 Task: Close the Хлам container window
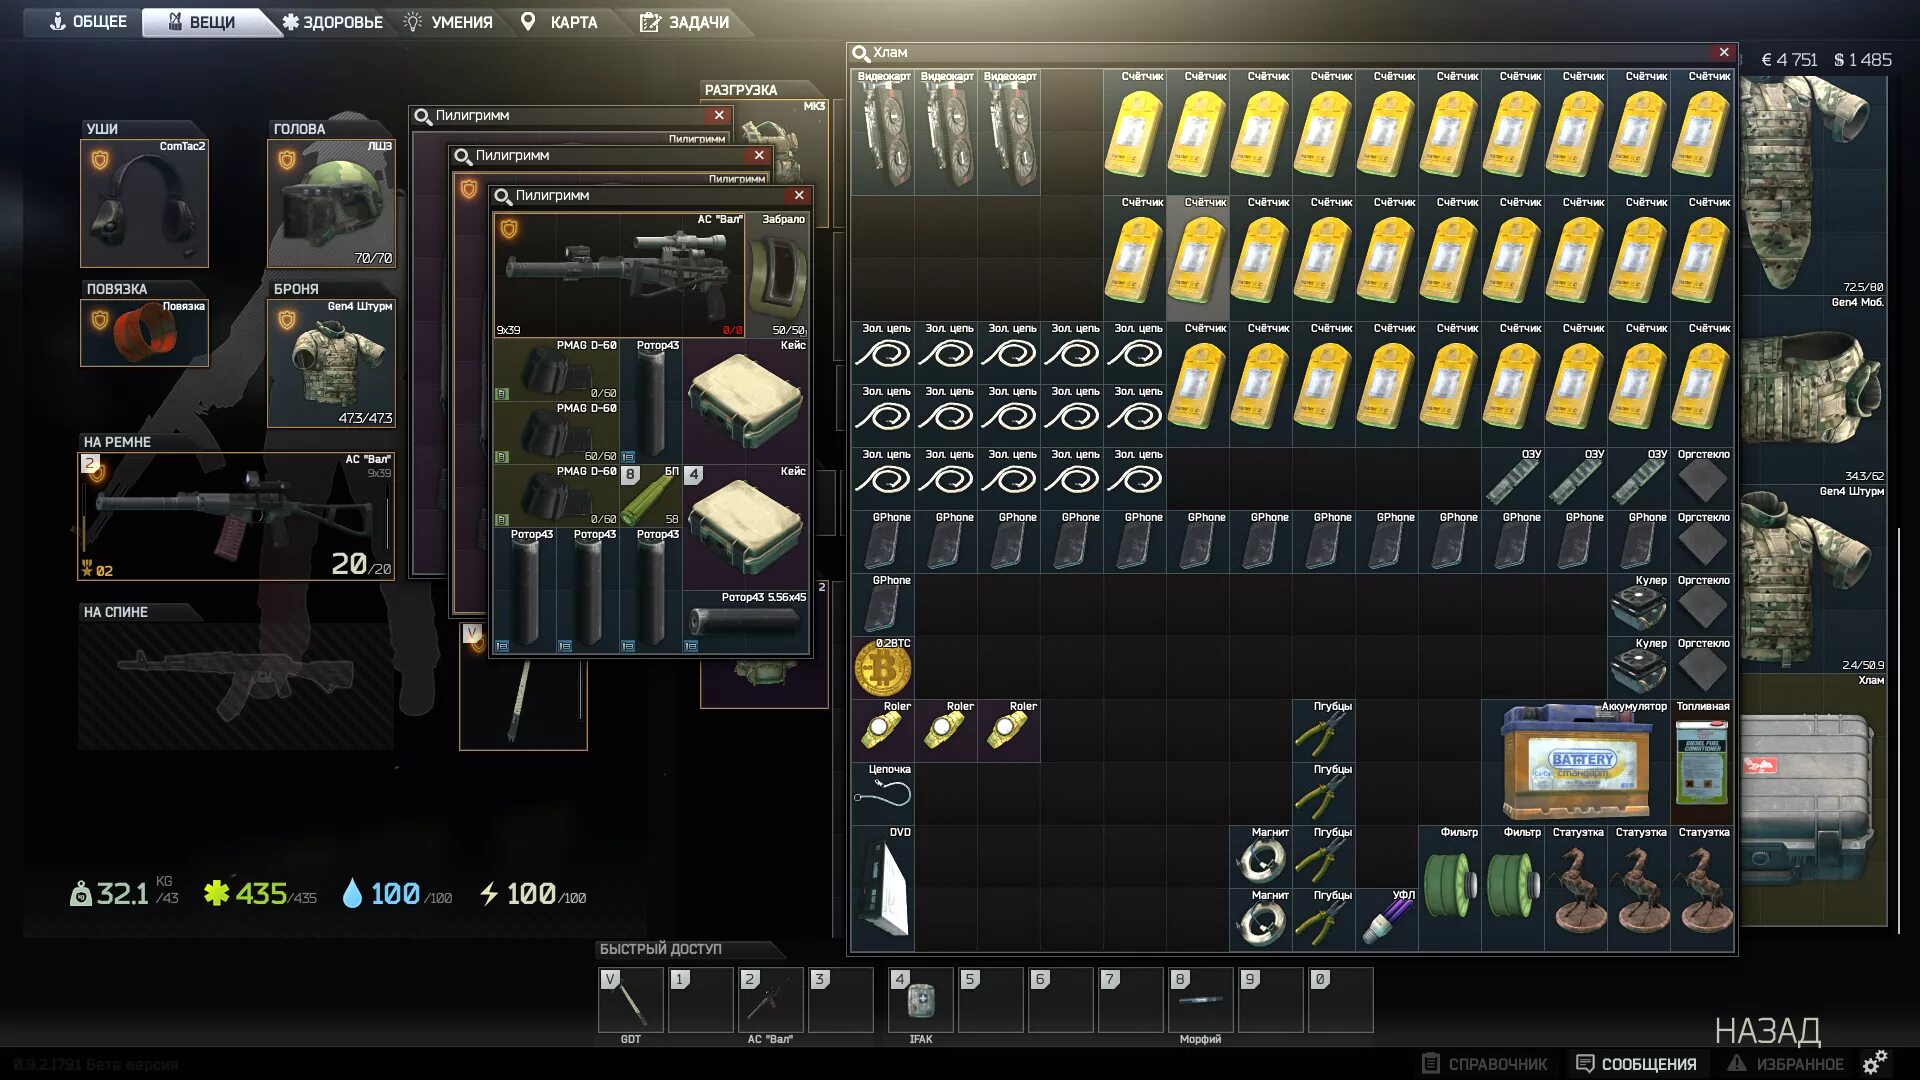point(1724,52)
